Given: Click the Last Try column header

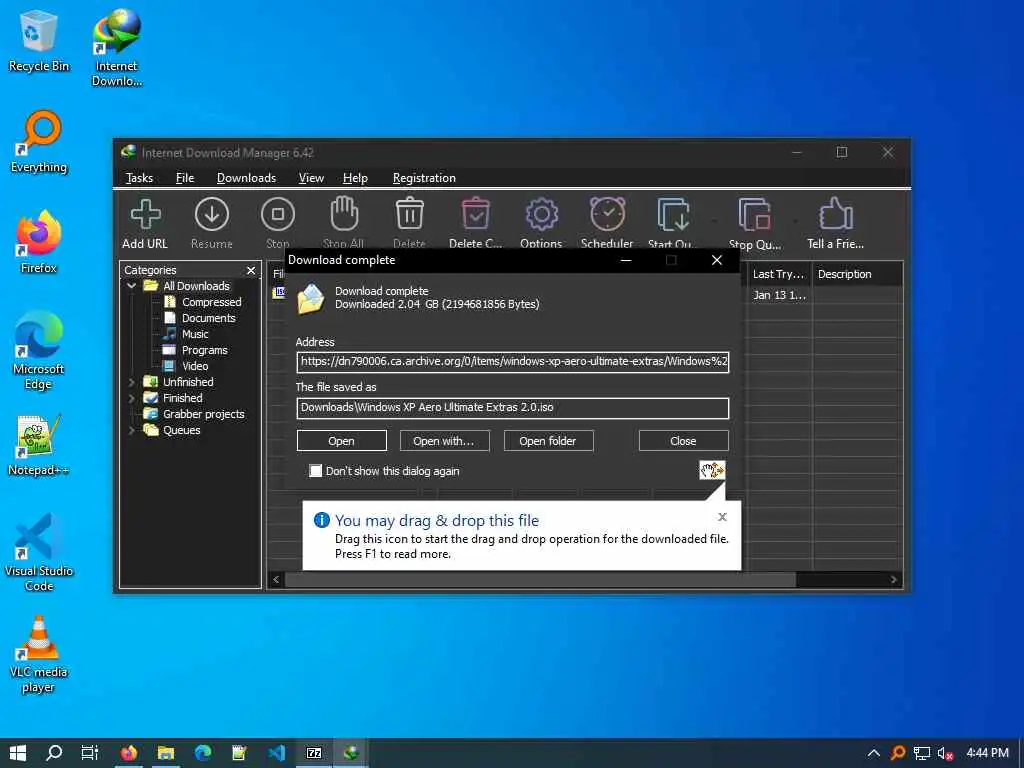Looking at the screenshot, I should tap(778, 274).
